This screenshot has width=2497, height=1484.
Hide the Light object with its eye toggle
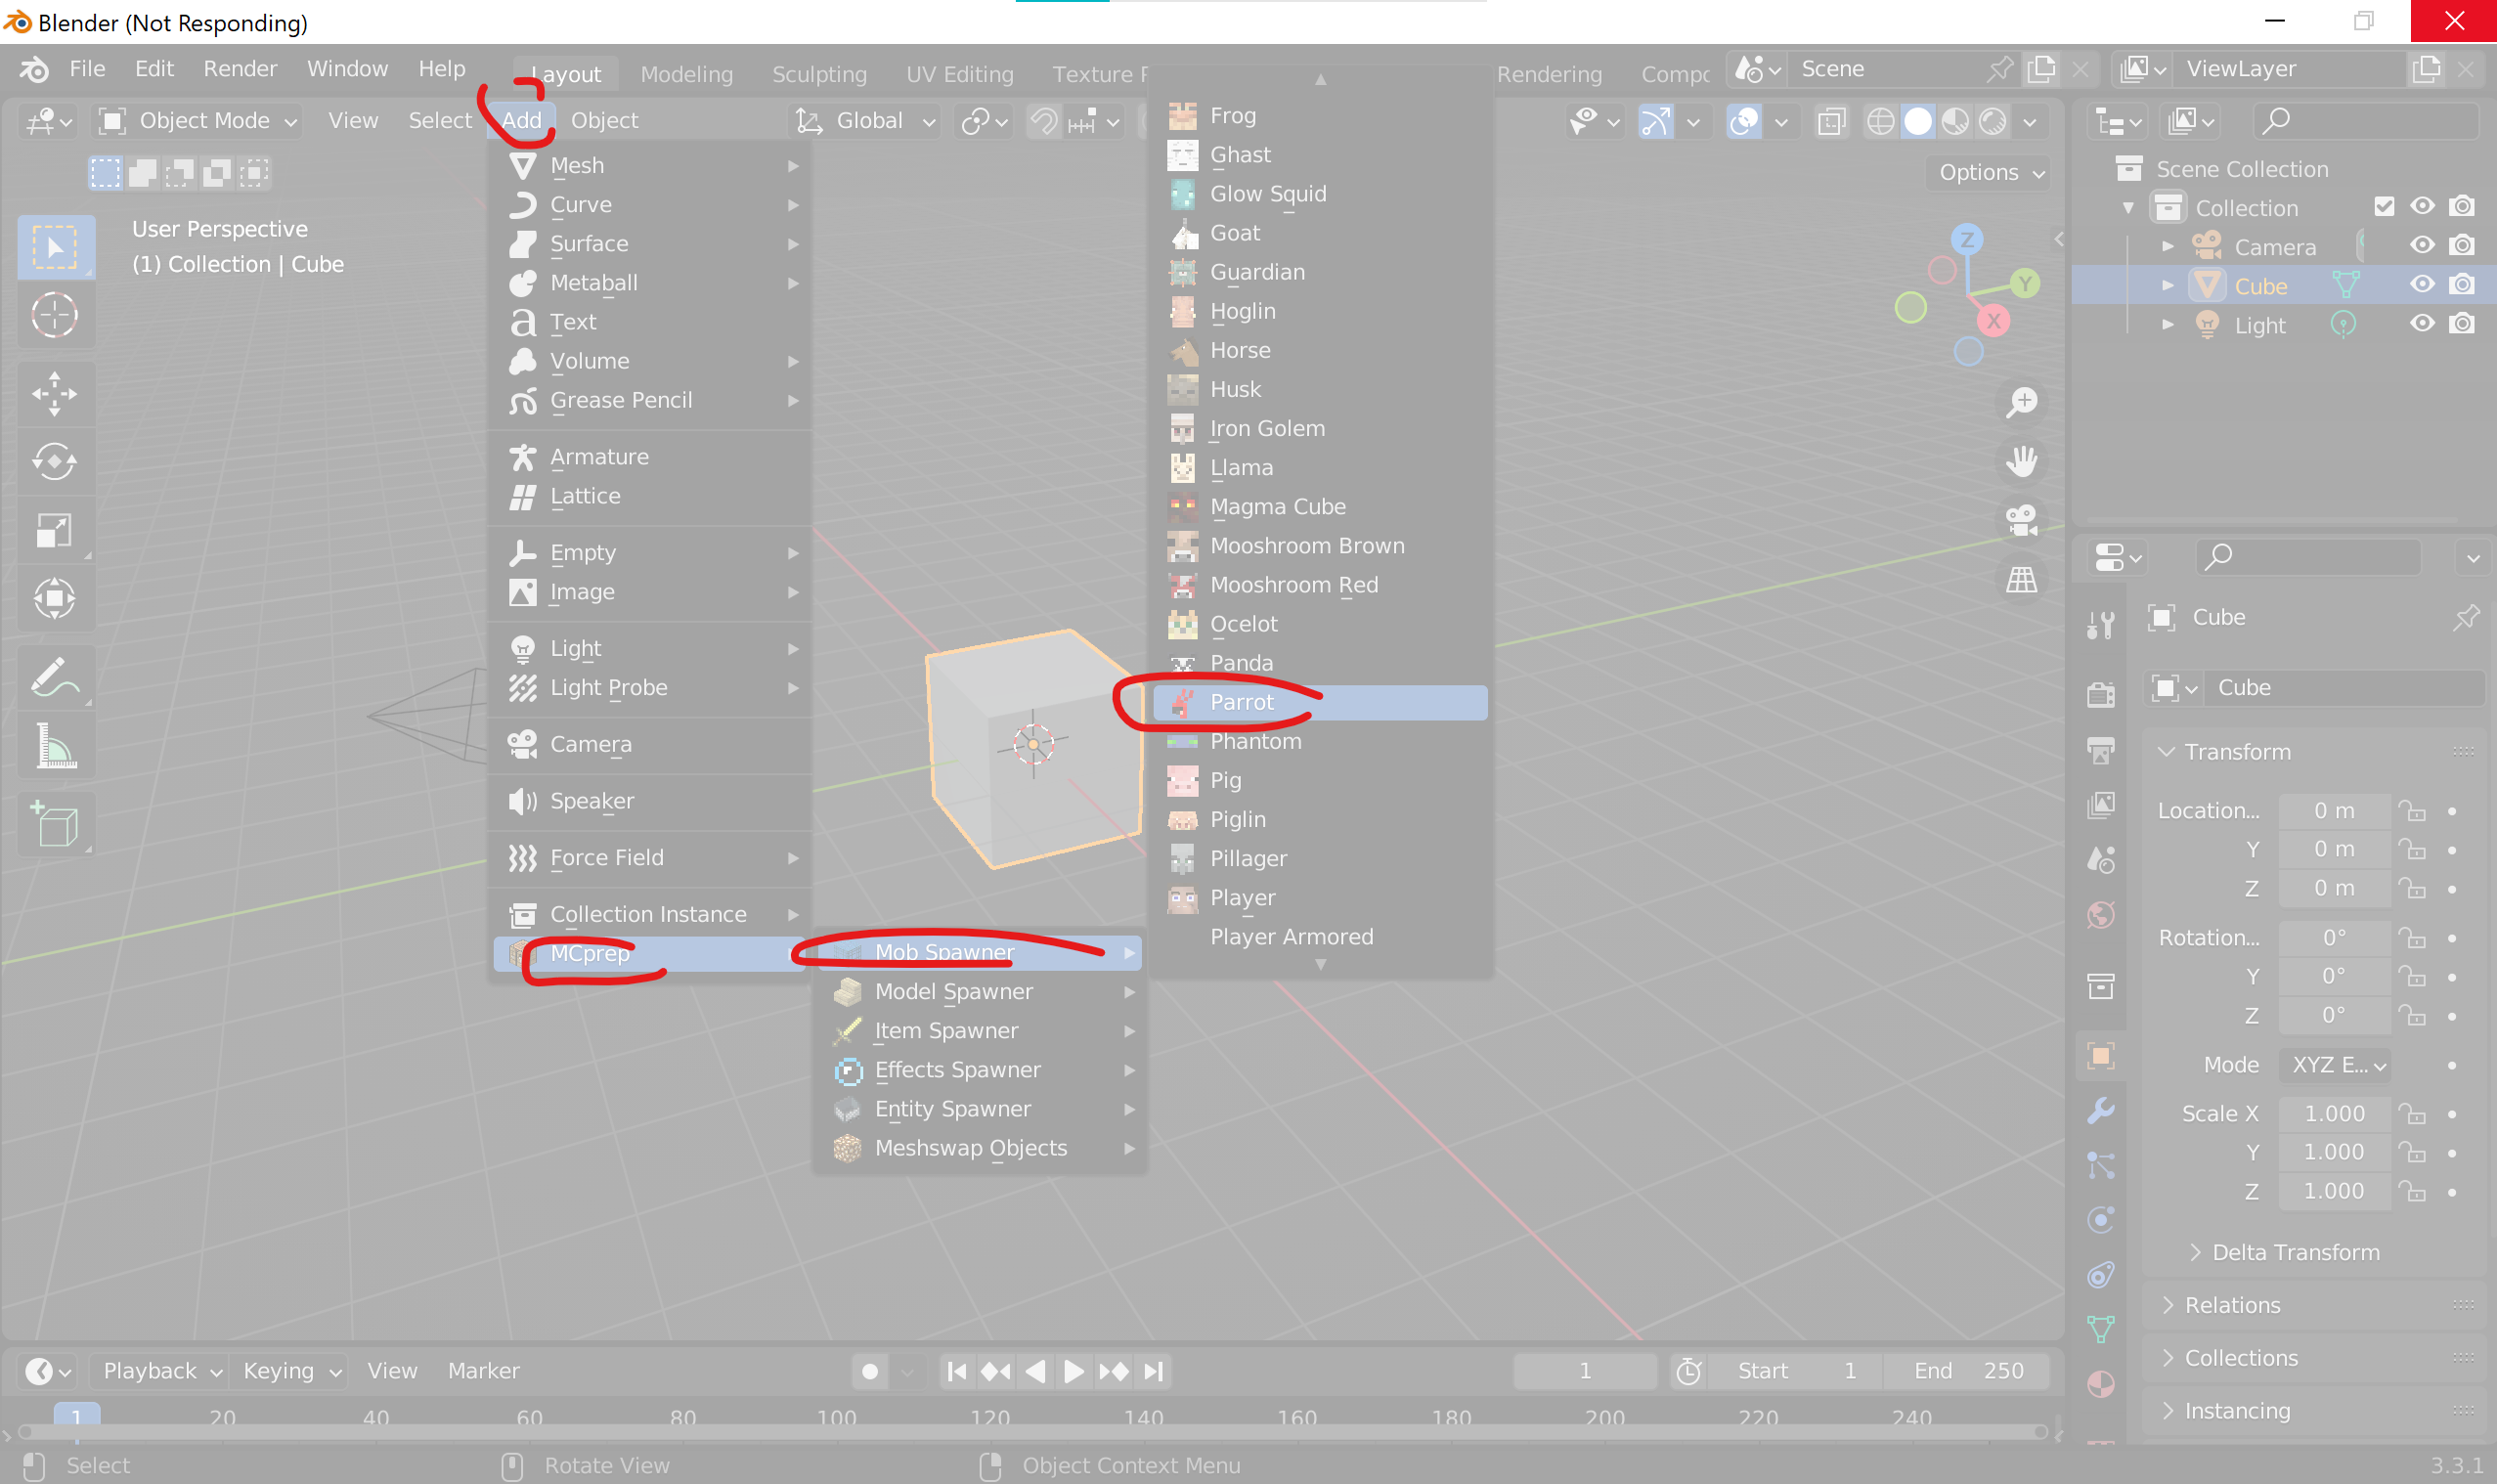click(2421, 324)
